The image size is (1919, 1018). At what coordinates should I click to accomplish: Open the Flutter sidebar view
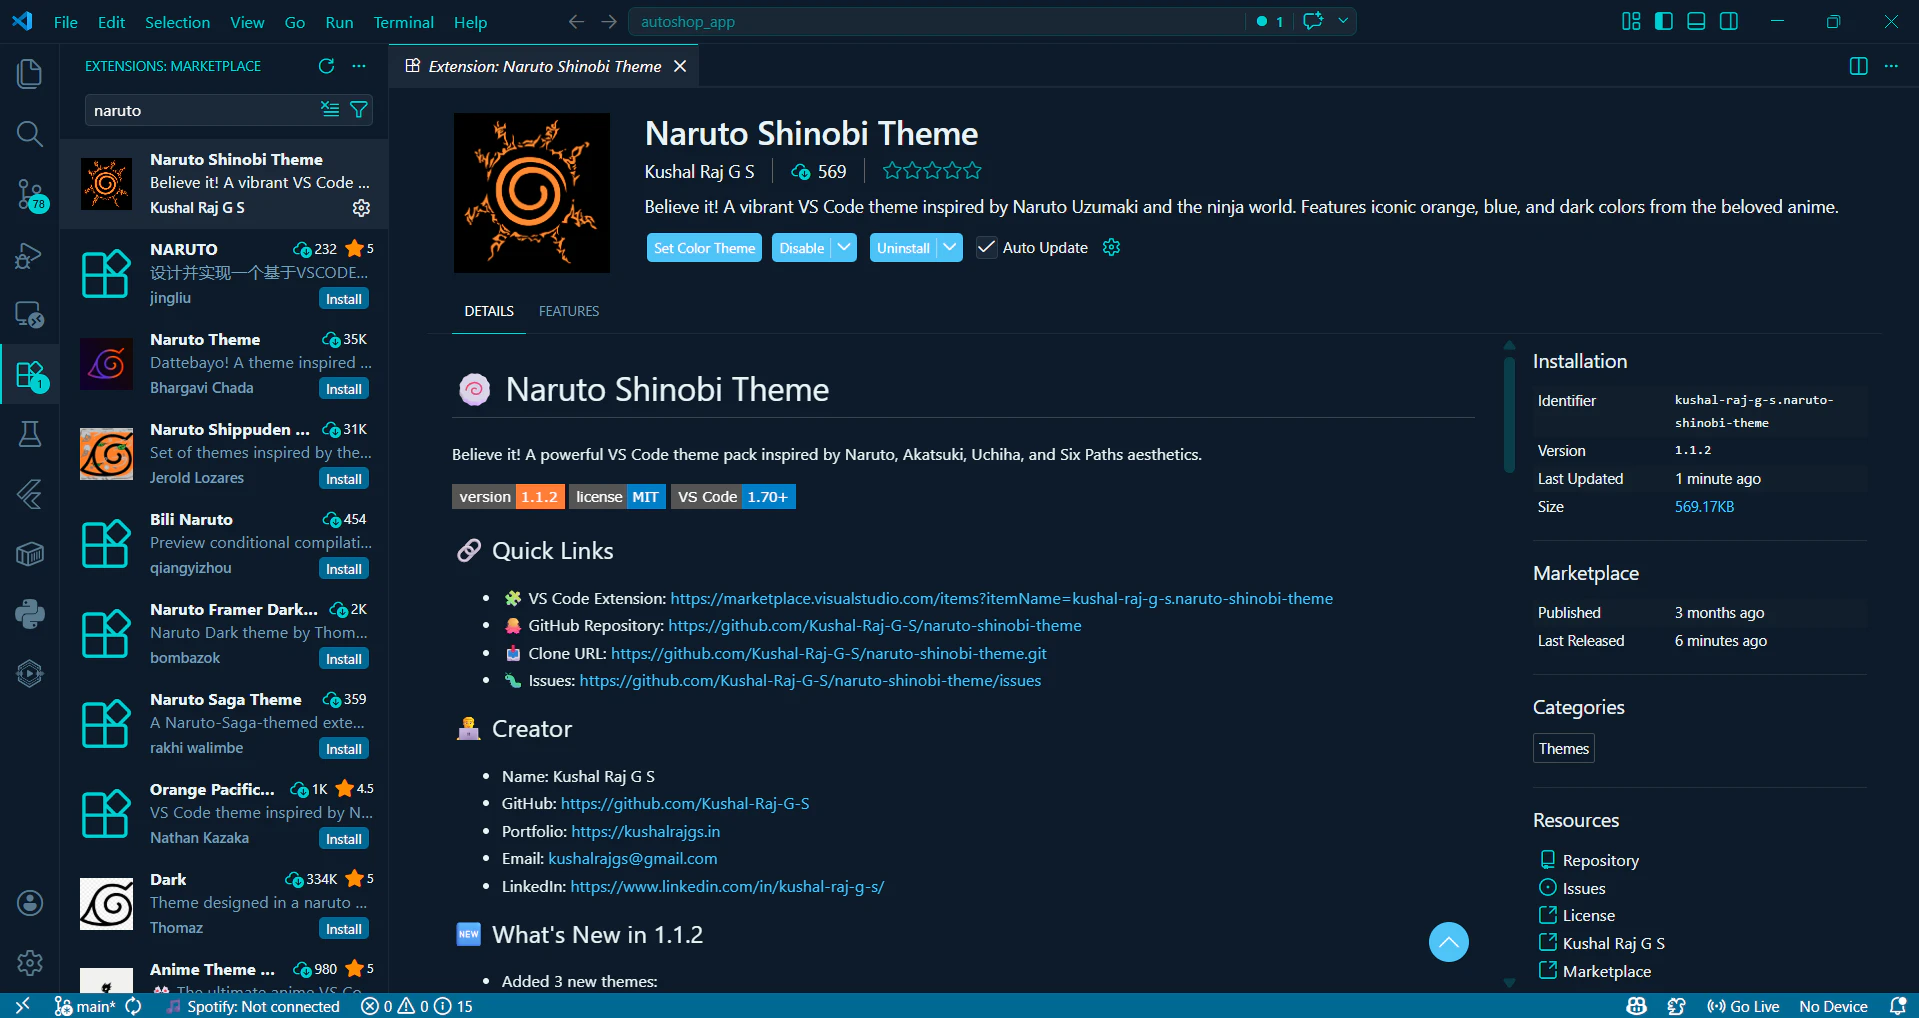tap(30, 495)
